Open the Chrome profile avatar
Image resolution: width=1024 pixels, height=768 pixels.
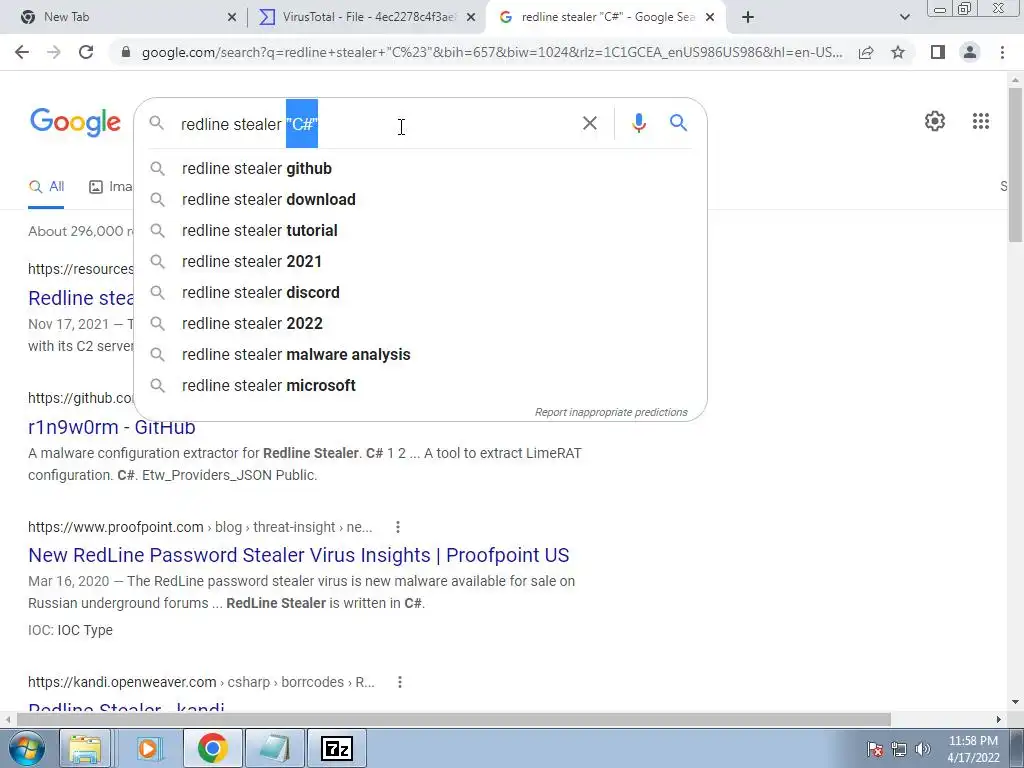(x=970, y=52)
